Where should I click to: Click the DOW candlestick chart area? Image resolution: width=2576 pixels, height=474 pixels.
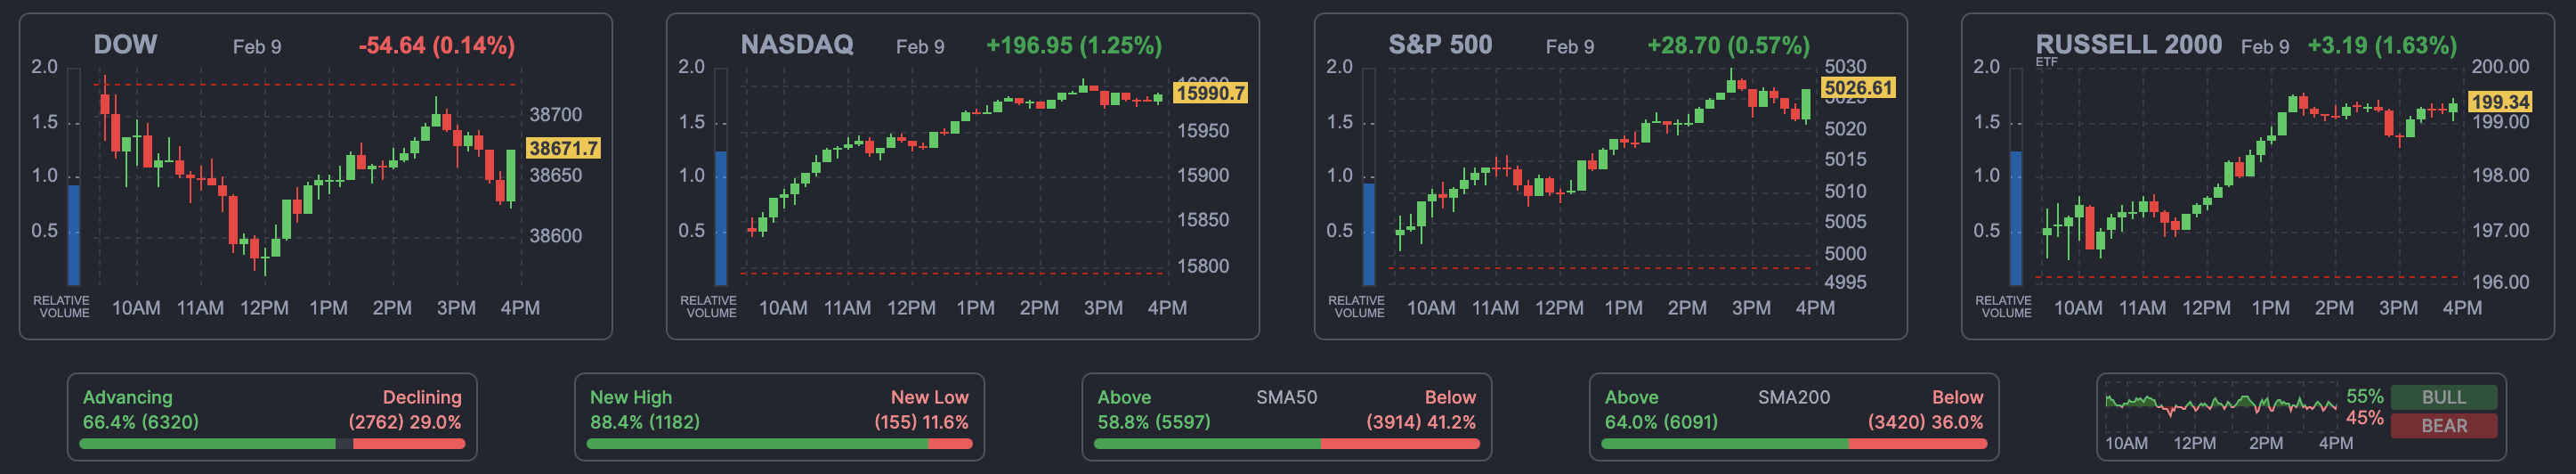308,178
